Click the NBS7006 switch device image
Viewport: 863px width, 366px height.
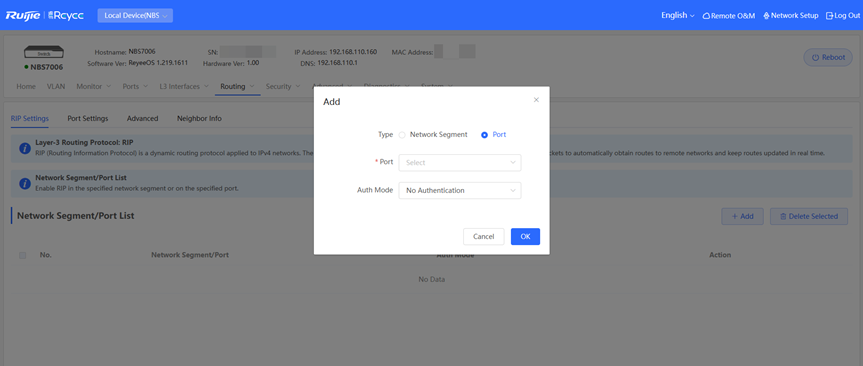[43, 53]
